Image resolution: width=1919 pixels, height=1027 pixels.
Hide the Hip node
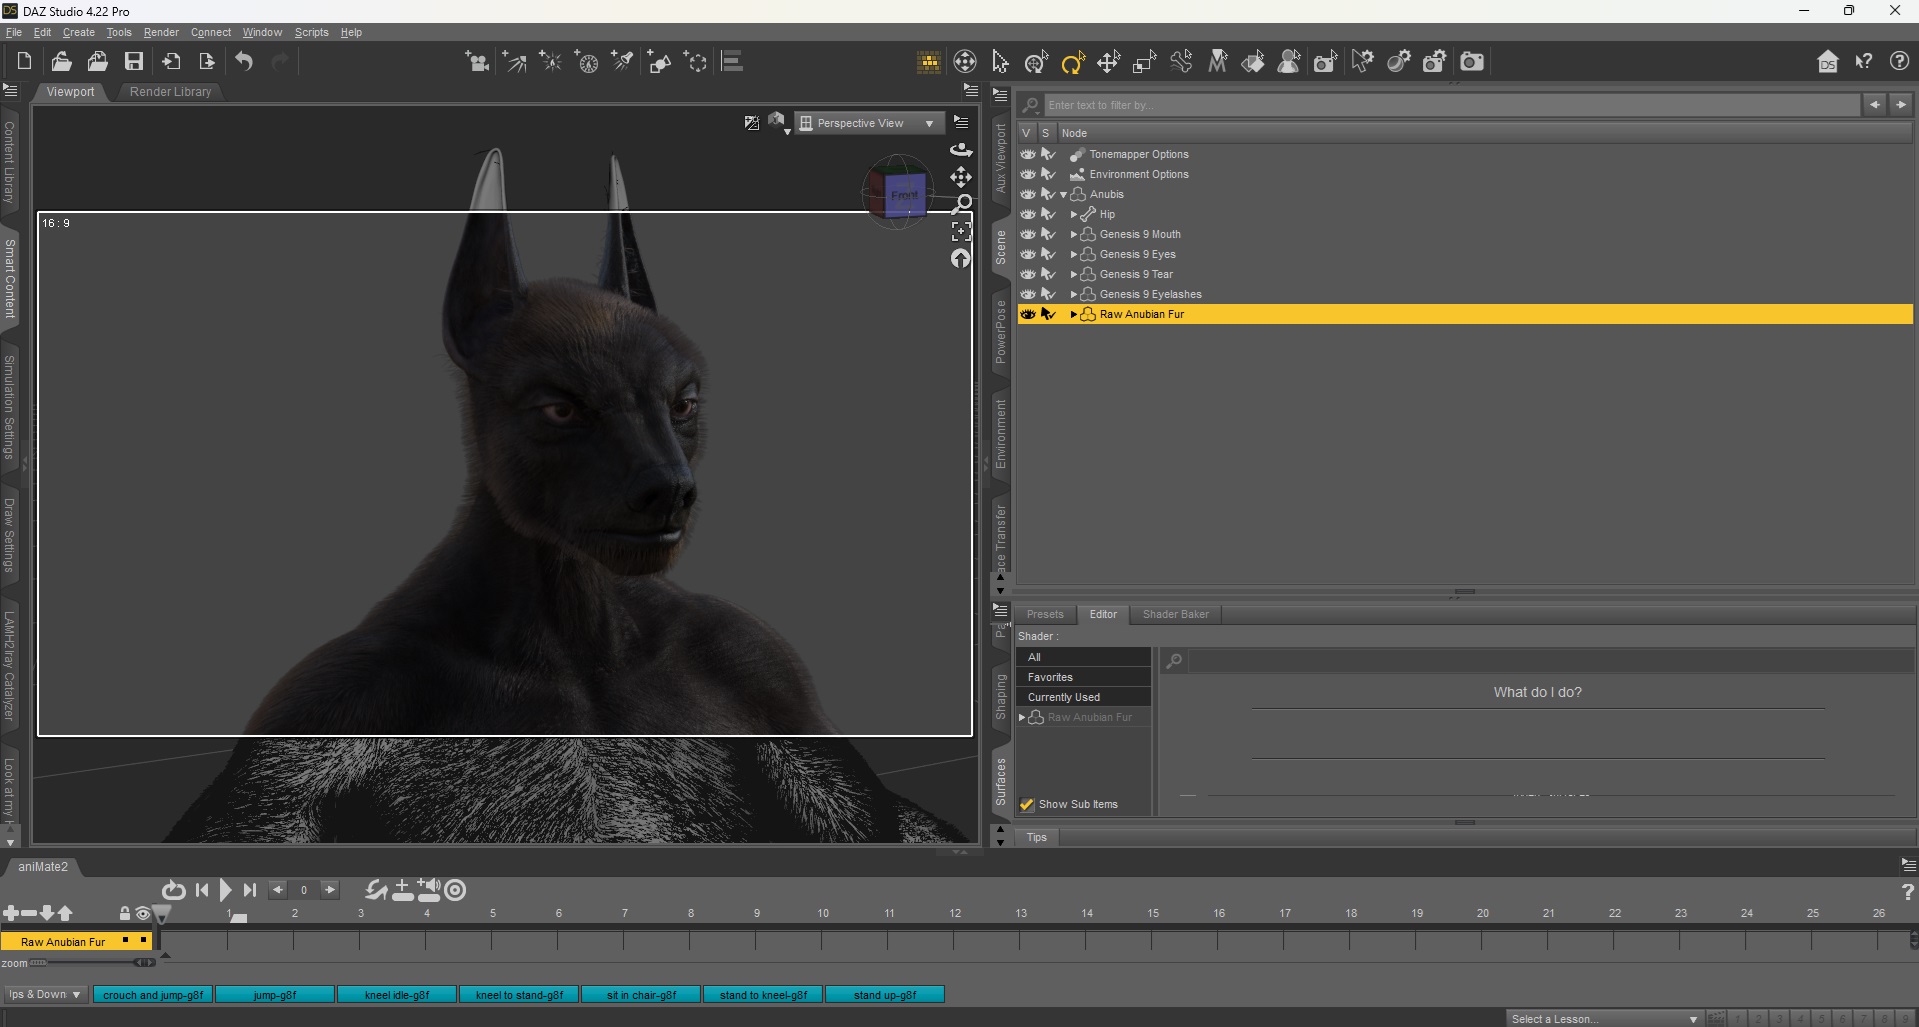(x=1028, y=214)
